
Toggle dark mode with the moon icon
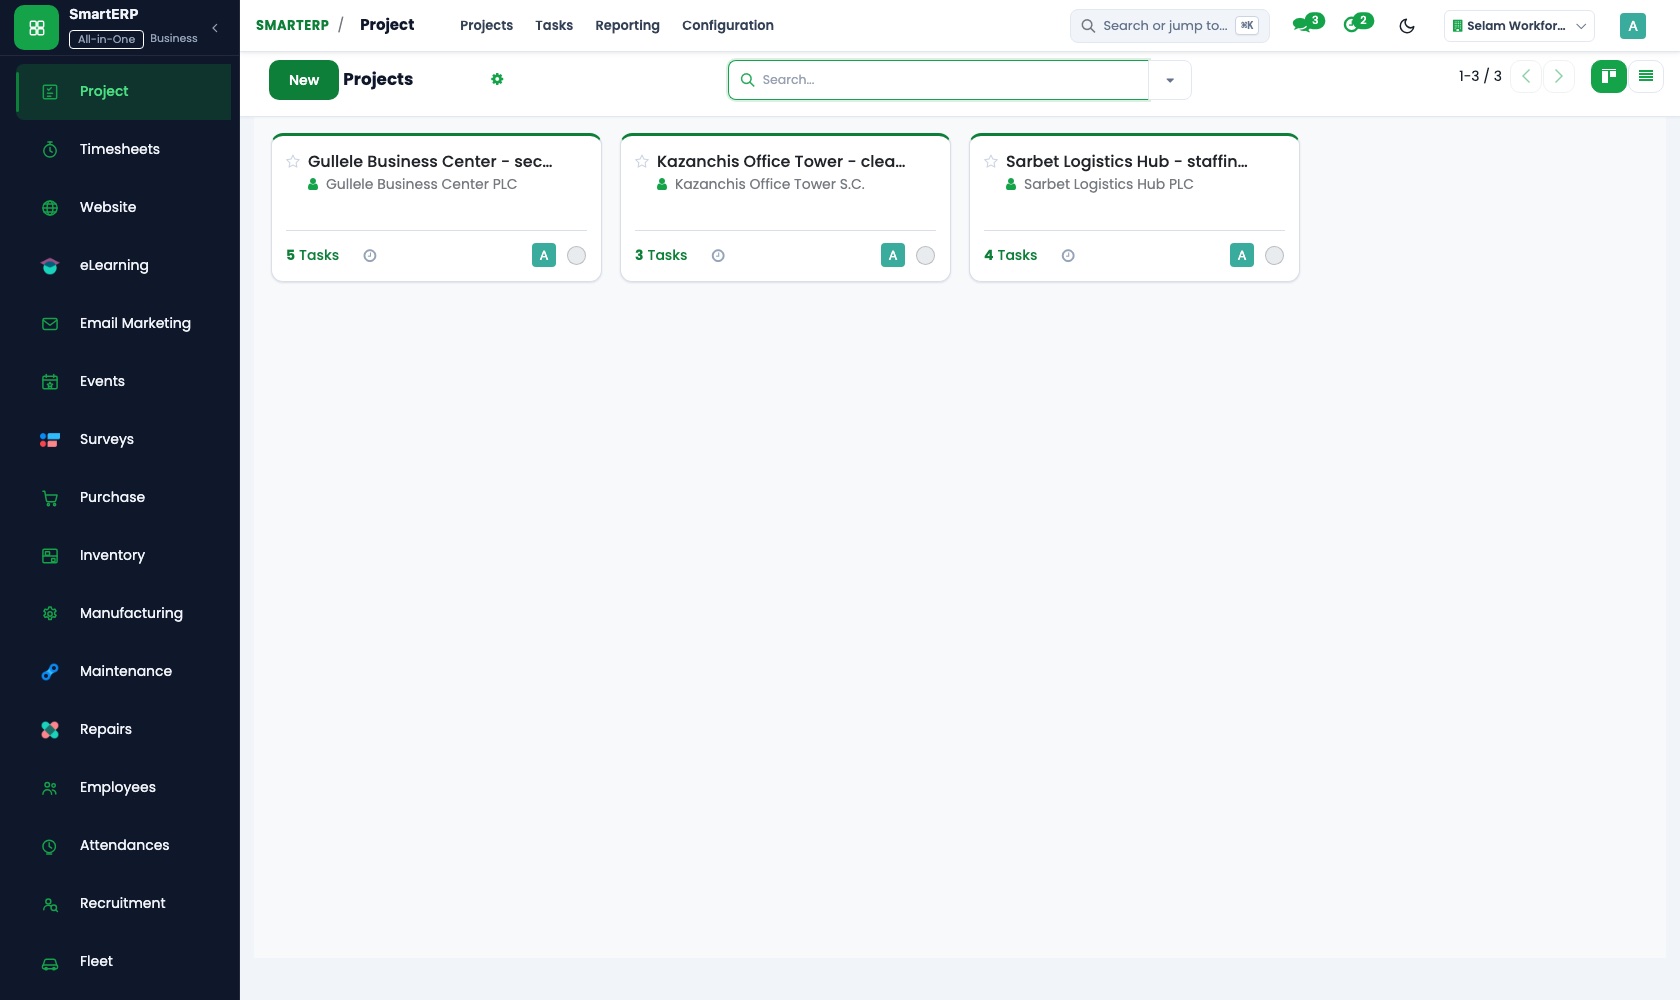(1407, 26)
